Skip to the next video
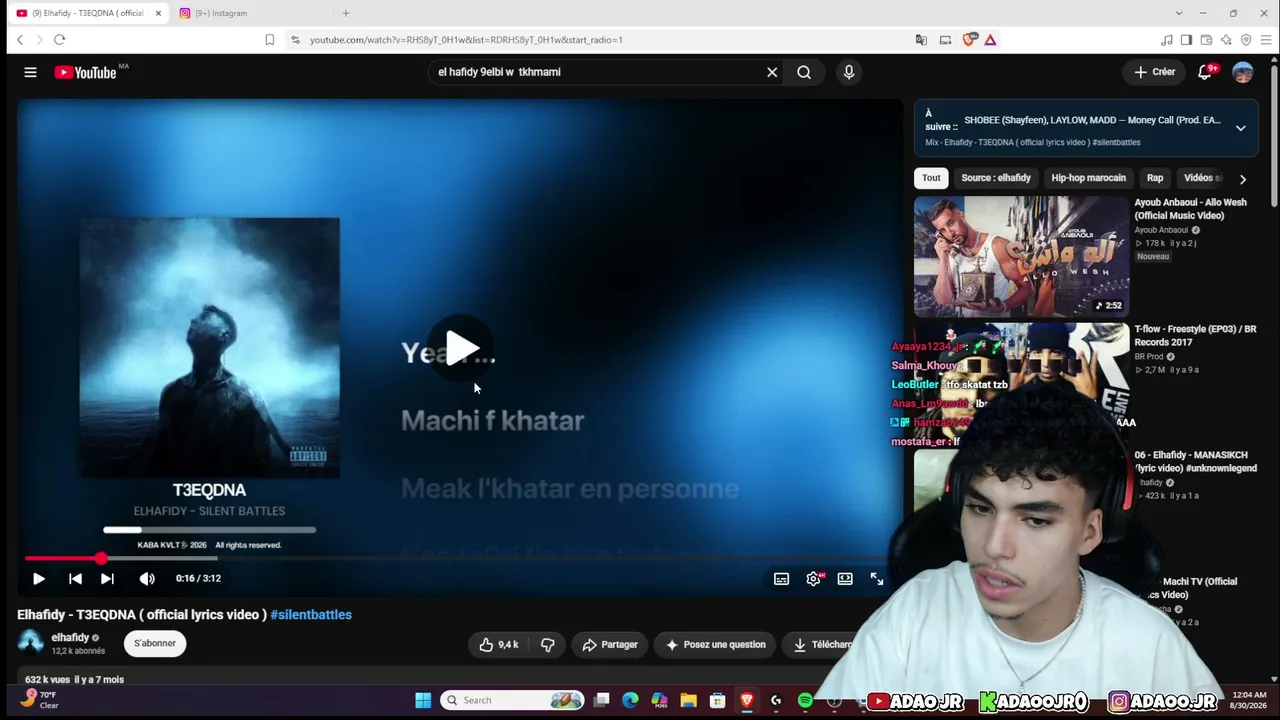Viewport: 1280px width, 720px height. [107, 578]
